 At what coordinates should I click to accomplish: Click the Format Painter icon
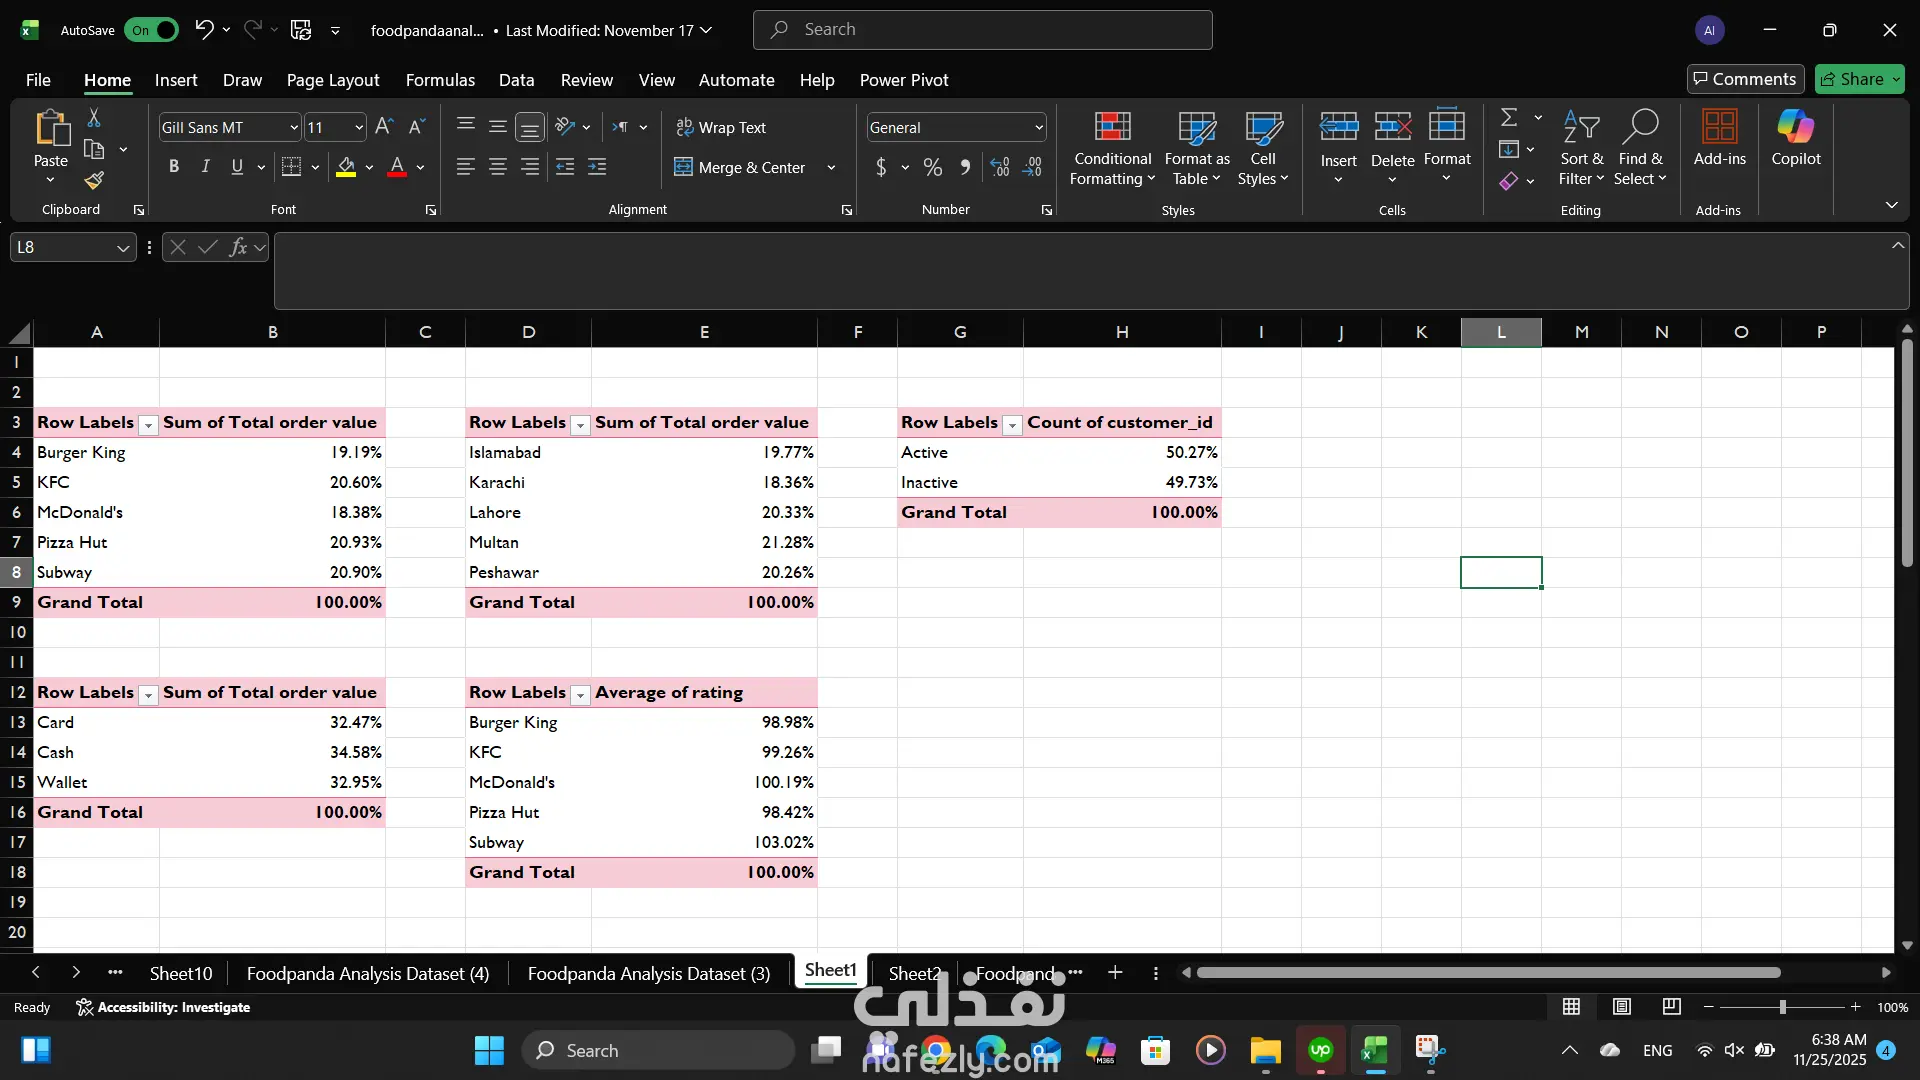[94, 180]
